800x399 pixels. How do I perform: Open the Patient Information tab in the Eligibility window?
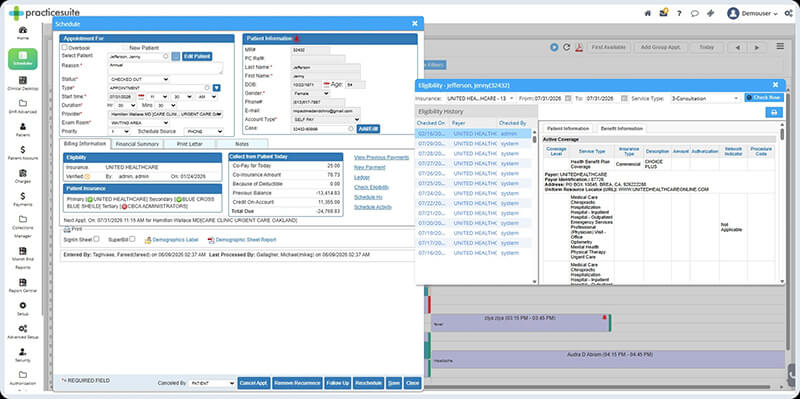pos(567,128)
